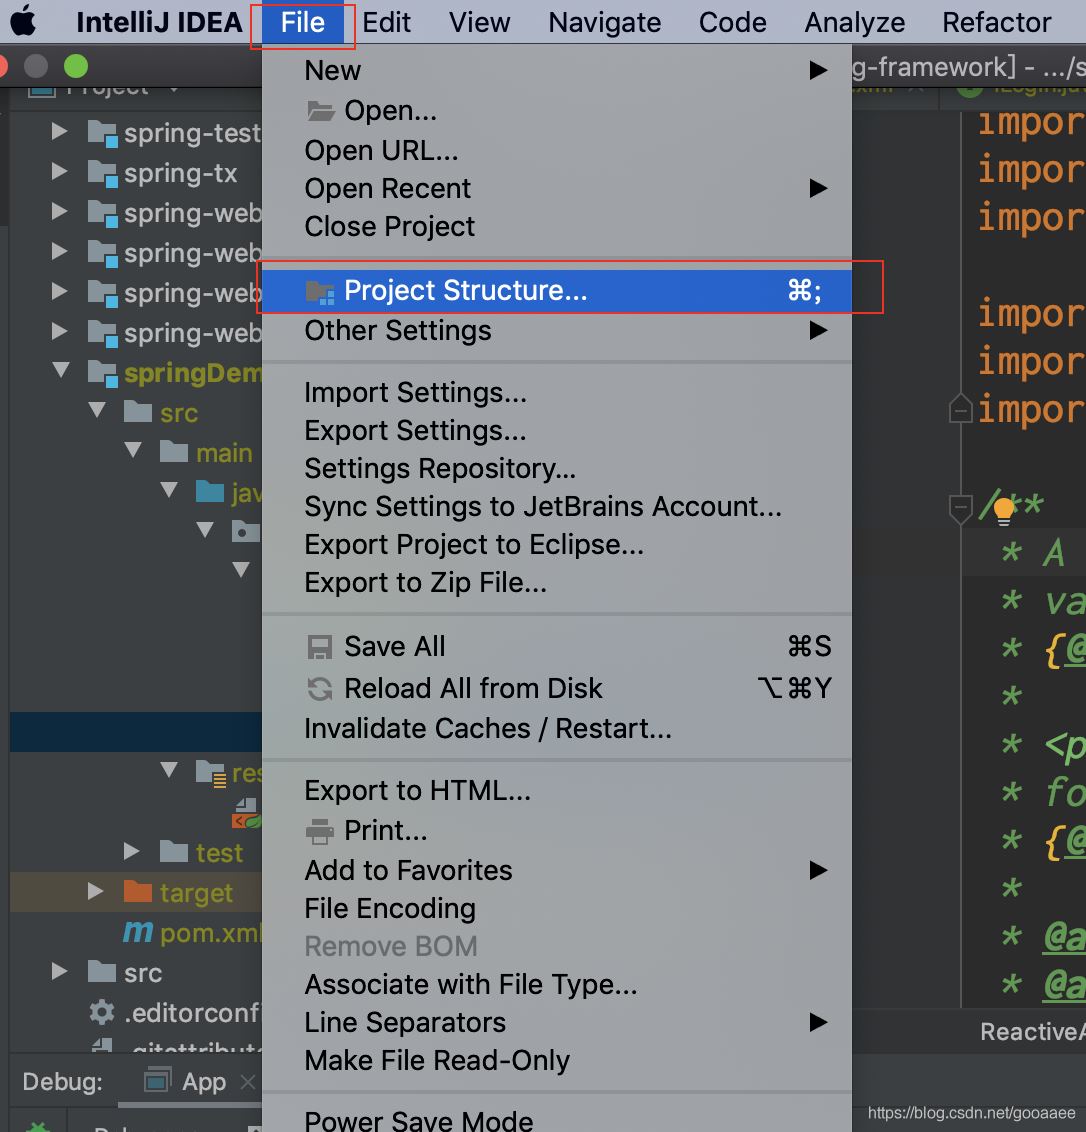Select Make File Read-Only menu item
This screenshot has width=1086, height=1132.
tap(437, 1060)
